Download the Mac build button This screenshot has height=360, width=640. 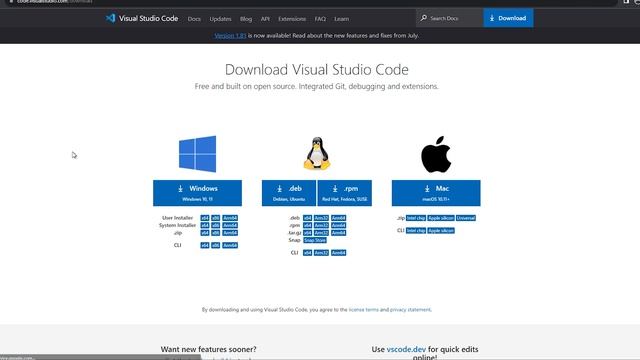(x=436, y=193)
